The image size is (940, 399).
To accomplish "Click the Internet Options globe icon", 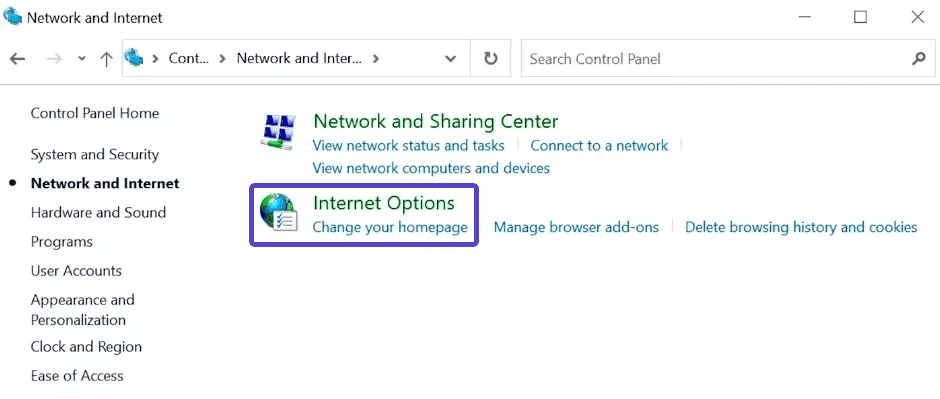I will [x=278, y=213].
